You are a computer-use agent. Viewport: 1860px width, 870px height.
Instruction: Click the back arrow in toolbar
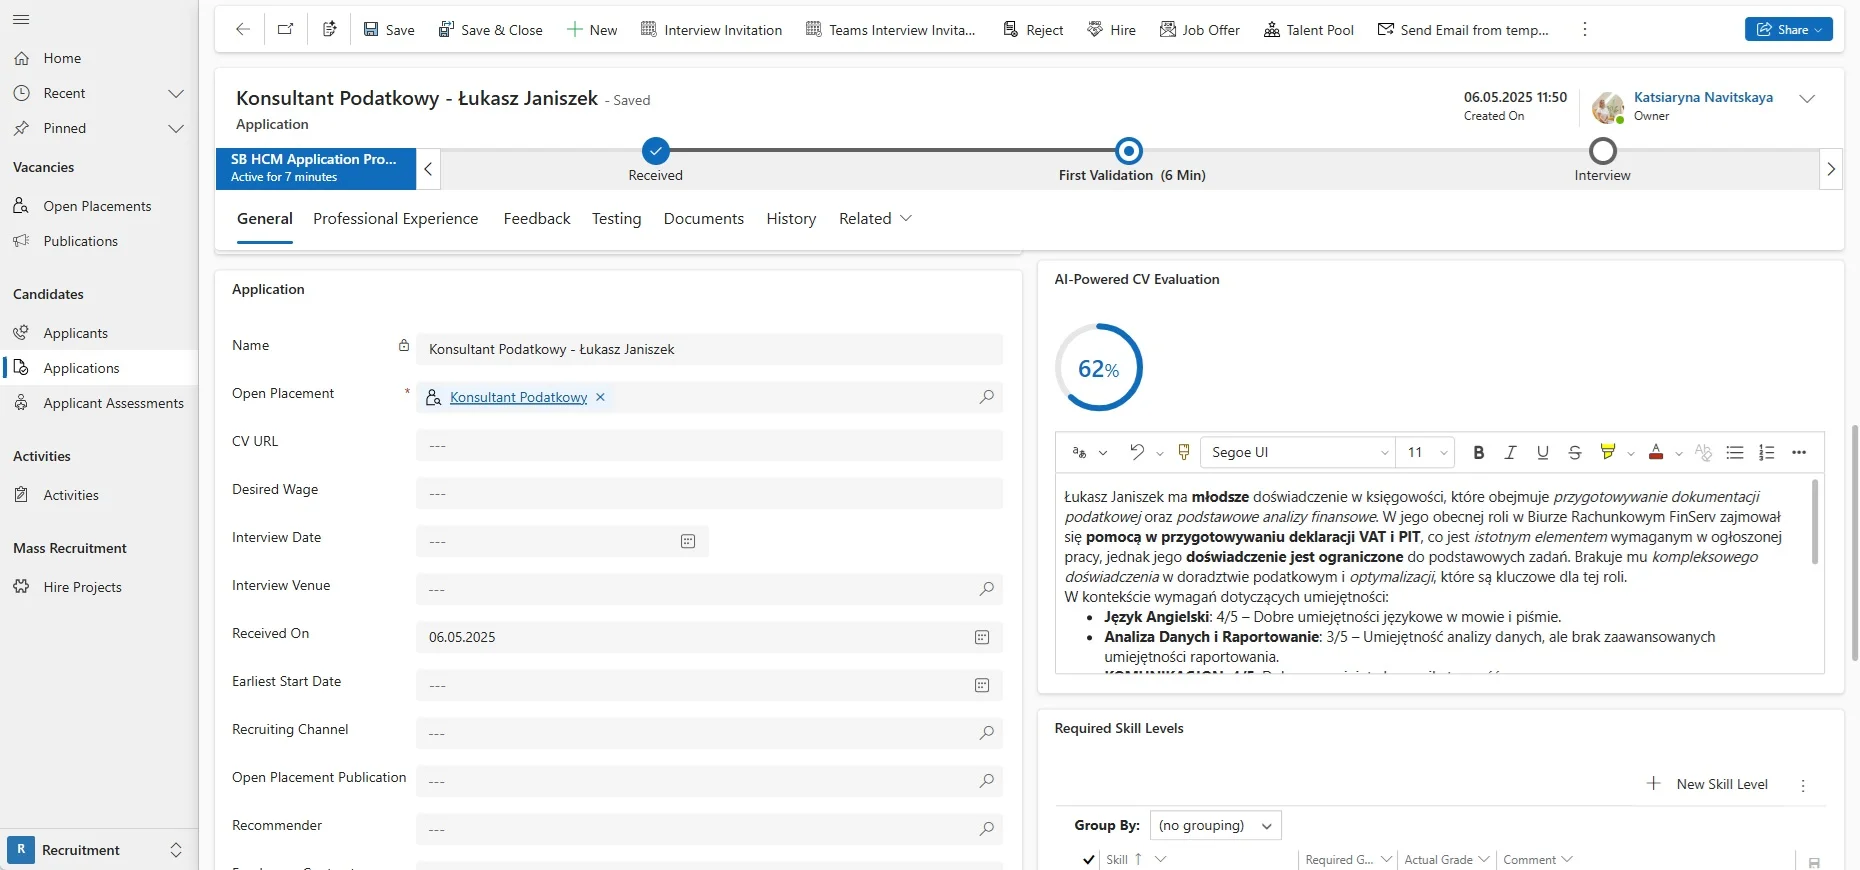242,30
